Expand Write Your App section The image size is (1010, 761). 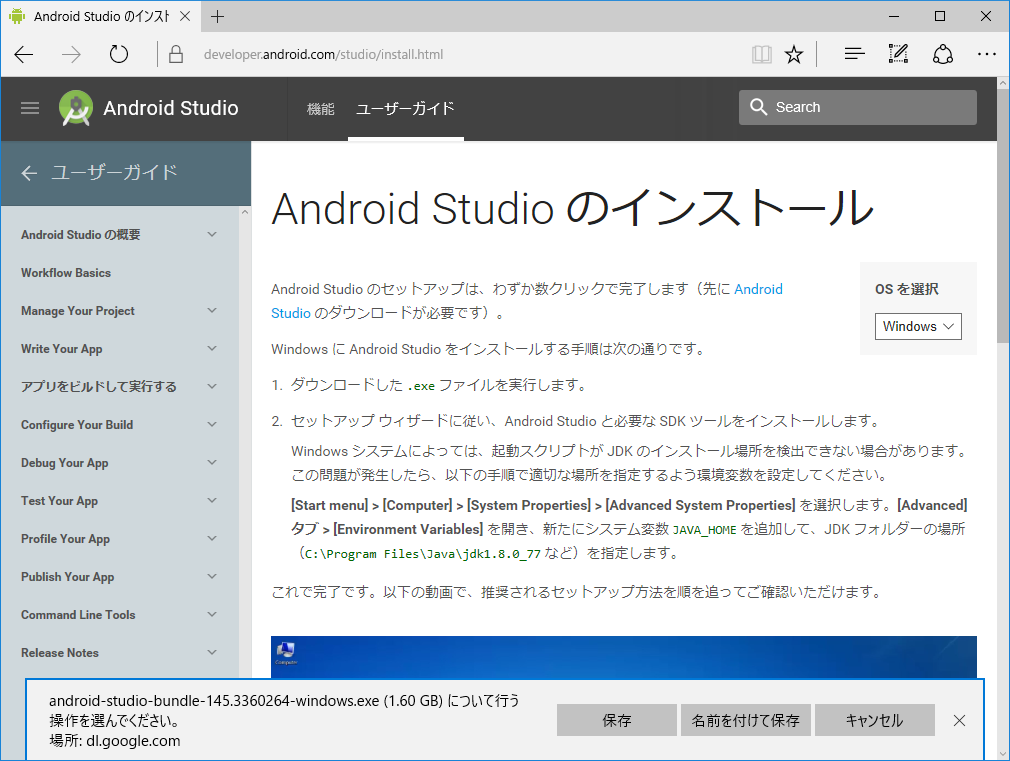212,349
